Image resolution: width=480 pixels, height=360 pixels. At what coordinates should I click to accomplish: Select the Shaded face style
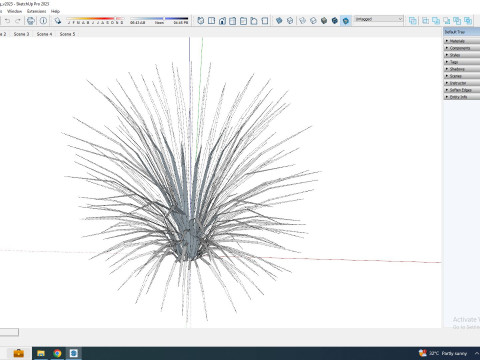coord(324,21)
